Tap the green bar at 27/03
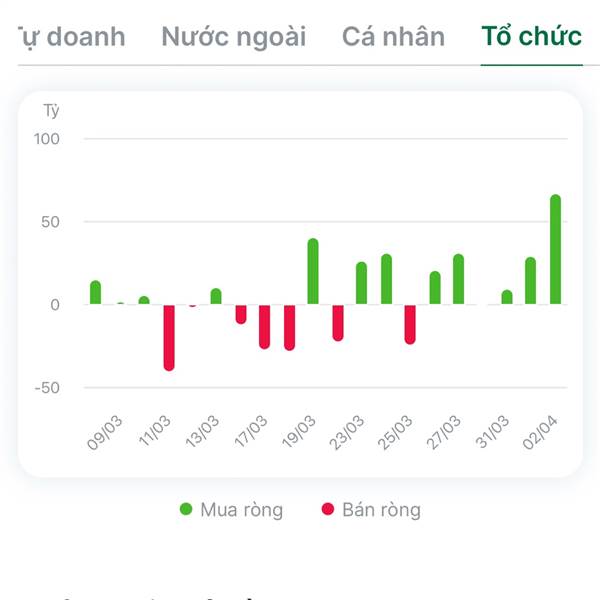 point(458,280)
